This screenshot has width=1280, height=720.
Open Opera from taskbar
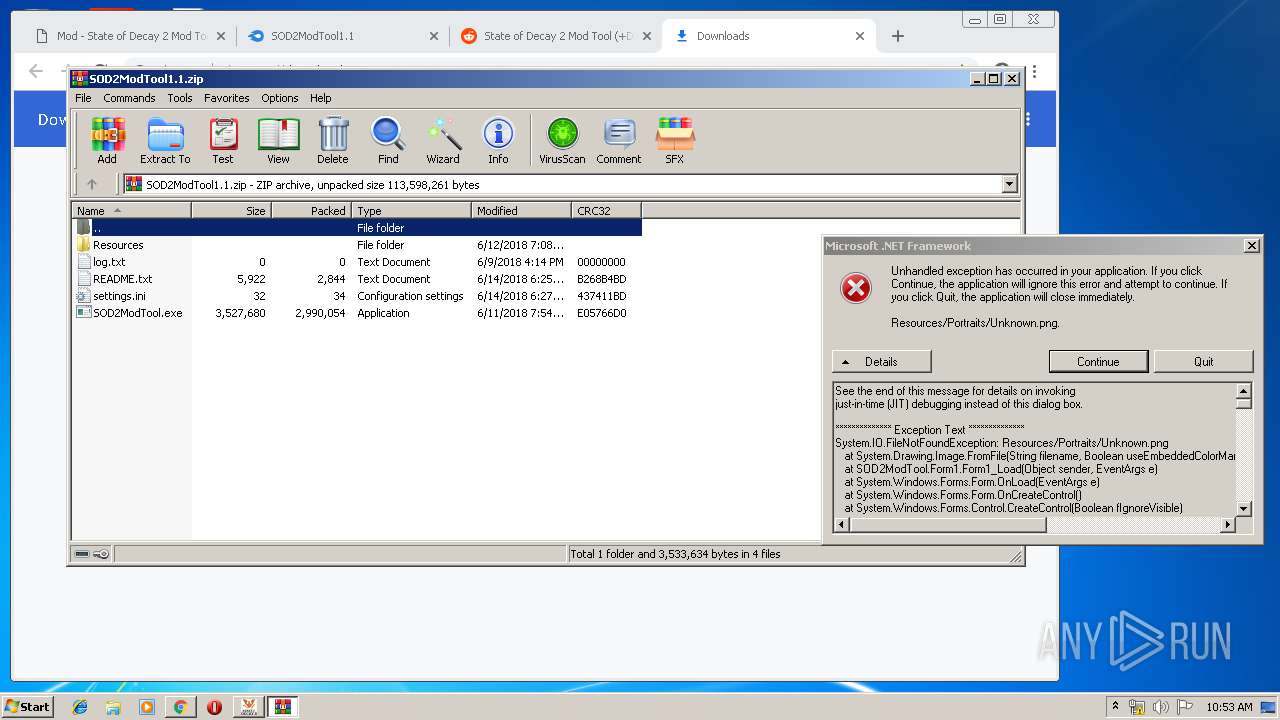pyautogui.click(x=214, y=707)
